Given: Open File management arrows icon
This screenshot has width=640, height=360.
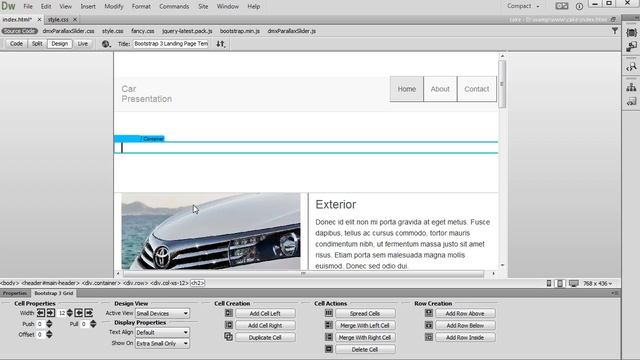Looking at the screenshot, I should point(220,44).
